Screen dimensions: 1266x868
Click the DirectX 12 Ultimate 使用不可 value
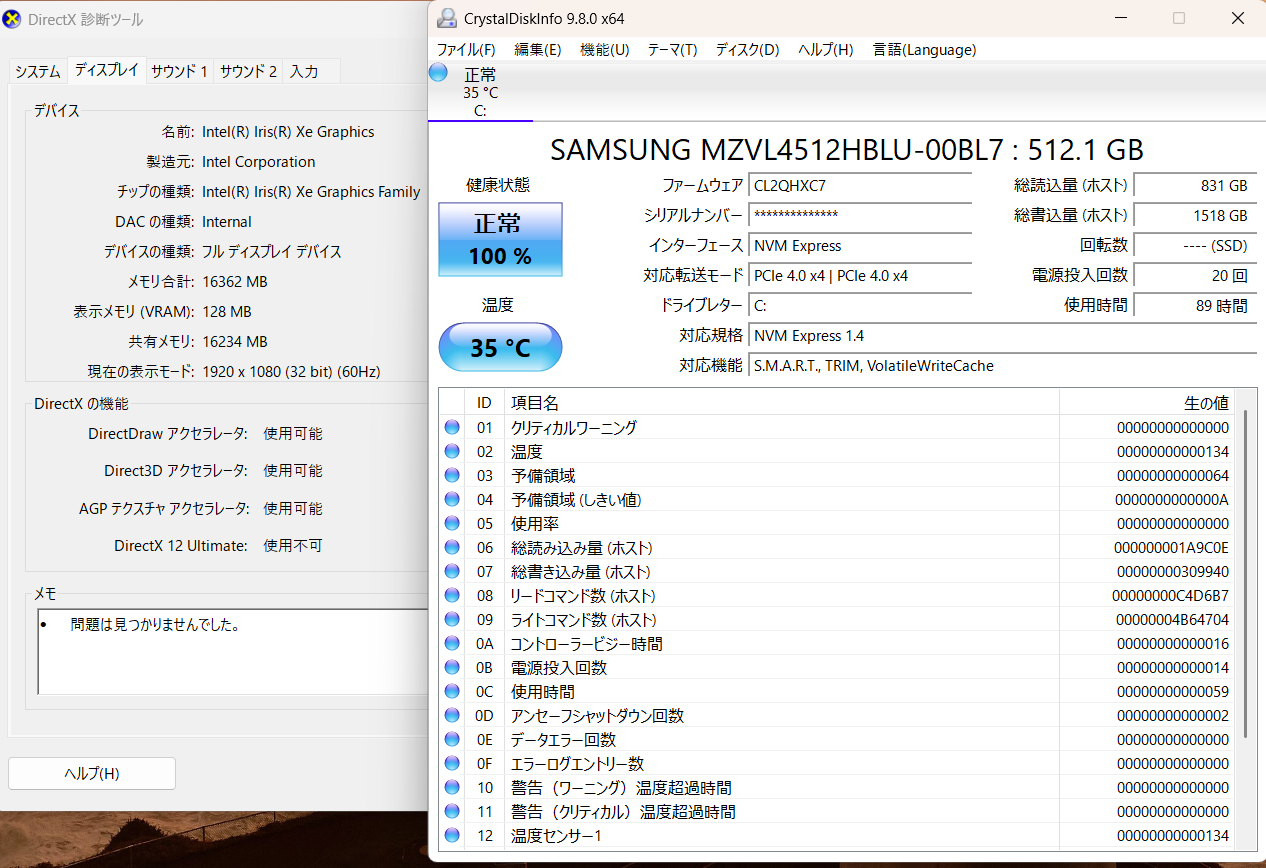pos(293,545)
